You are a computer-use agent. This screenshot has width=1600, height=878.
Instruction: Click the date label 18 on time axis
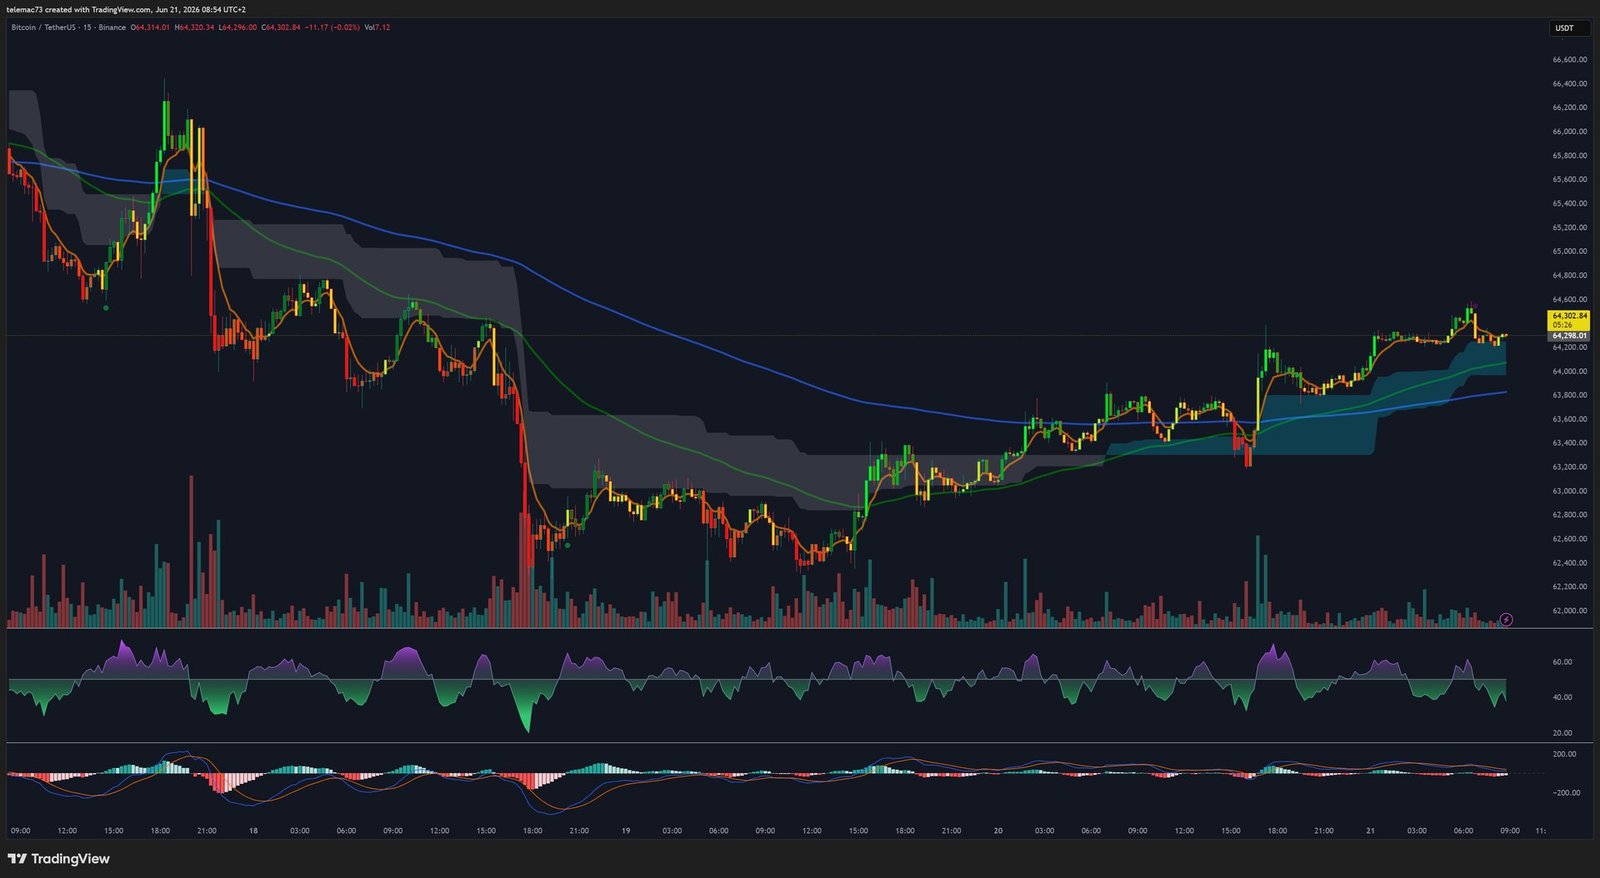[x=253, y=831]
